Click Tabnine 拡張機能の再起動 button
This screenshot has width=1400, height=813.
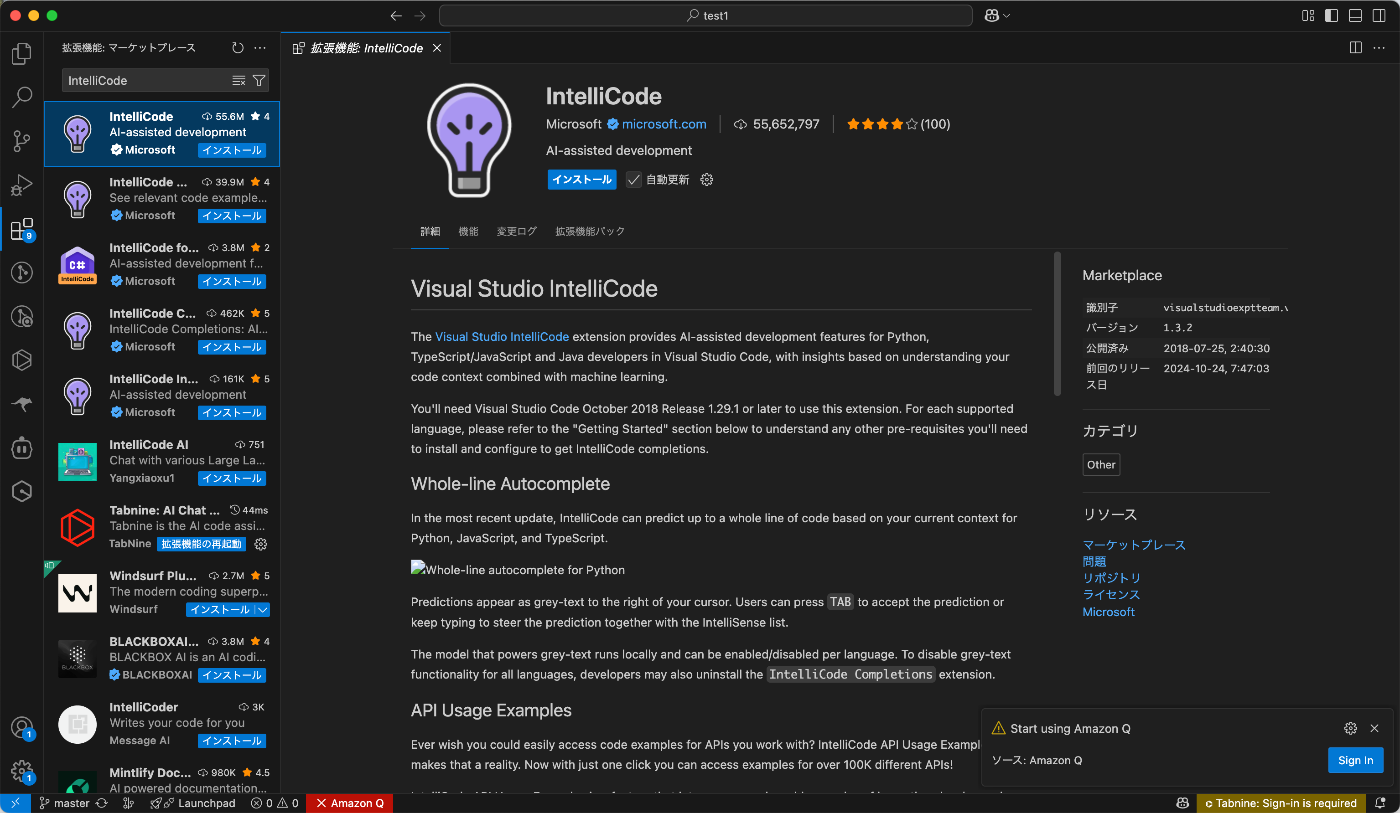201,544
